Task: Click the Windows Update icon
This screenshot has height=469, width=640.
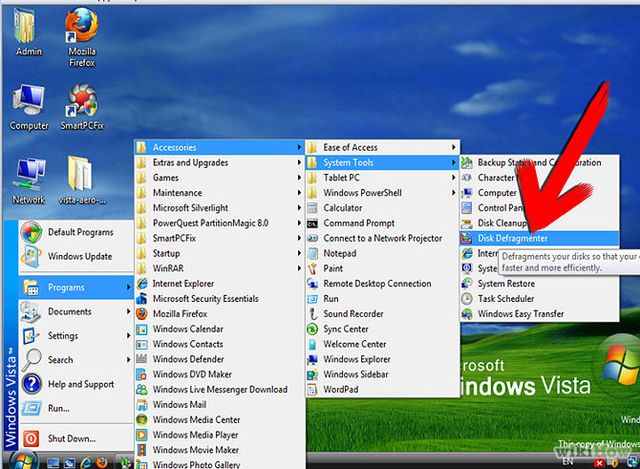Action: (x=31, y=256)
